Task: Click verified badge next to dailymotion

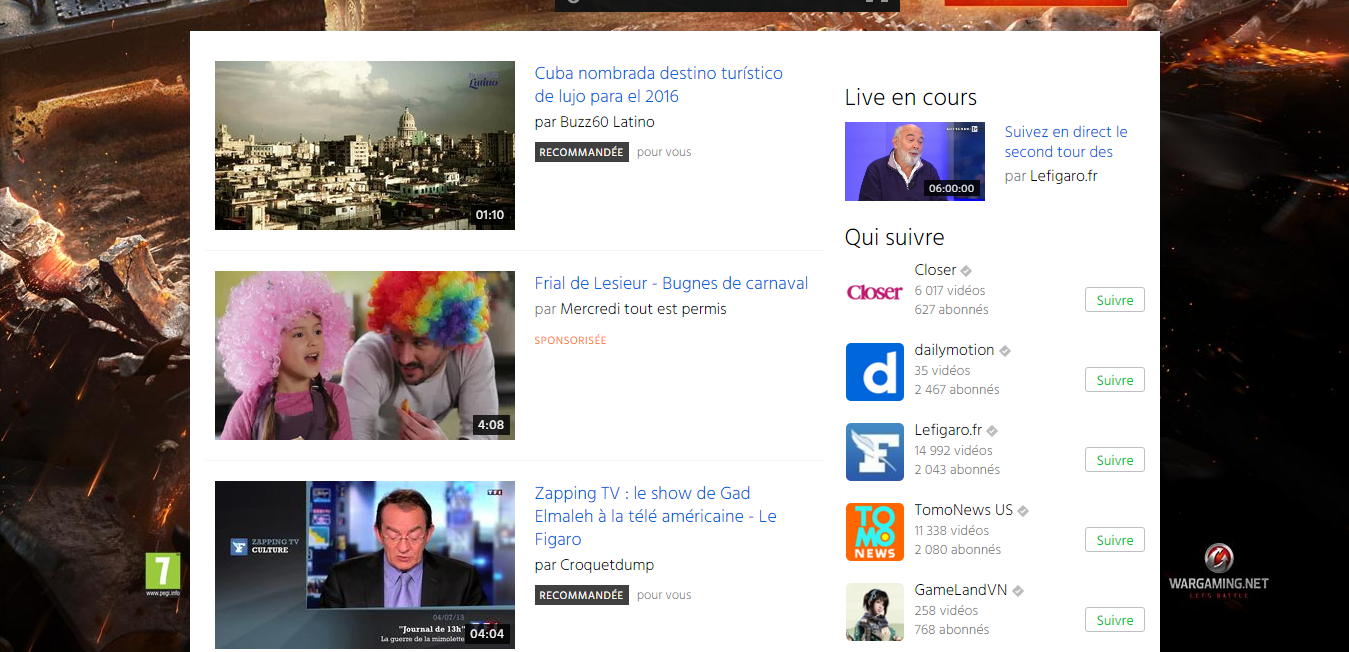Action: click(1005, 351)
